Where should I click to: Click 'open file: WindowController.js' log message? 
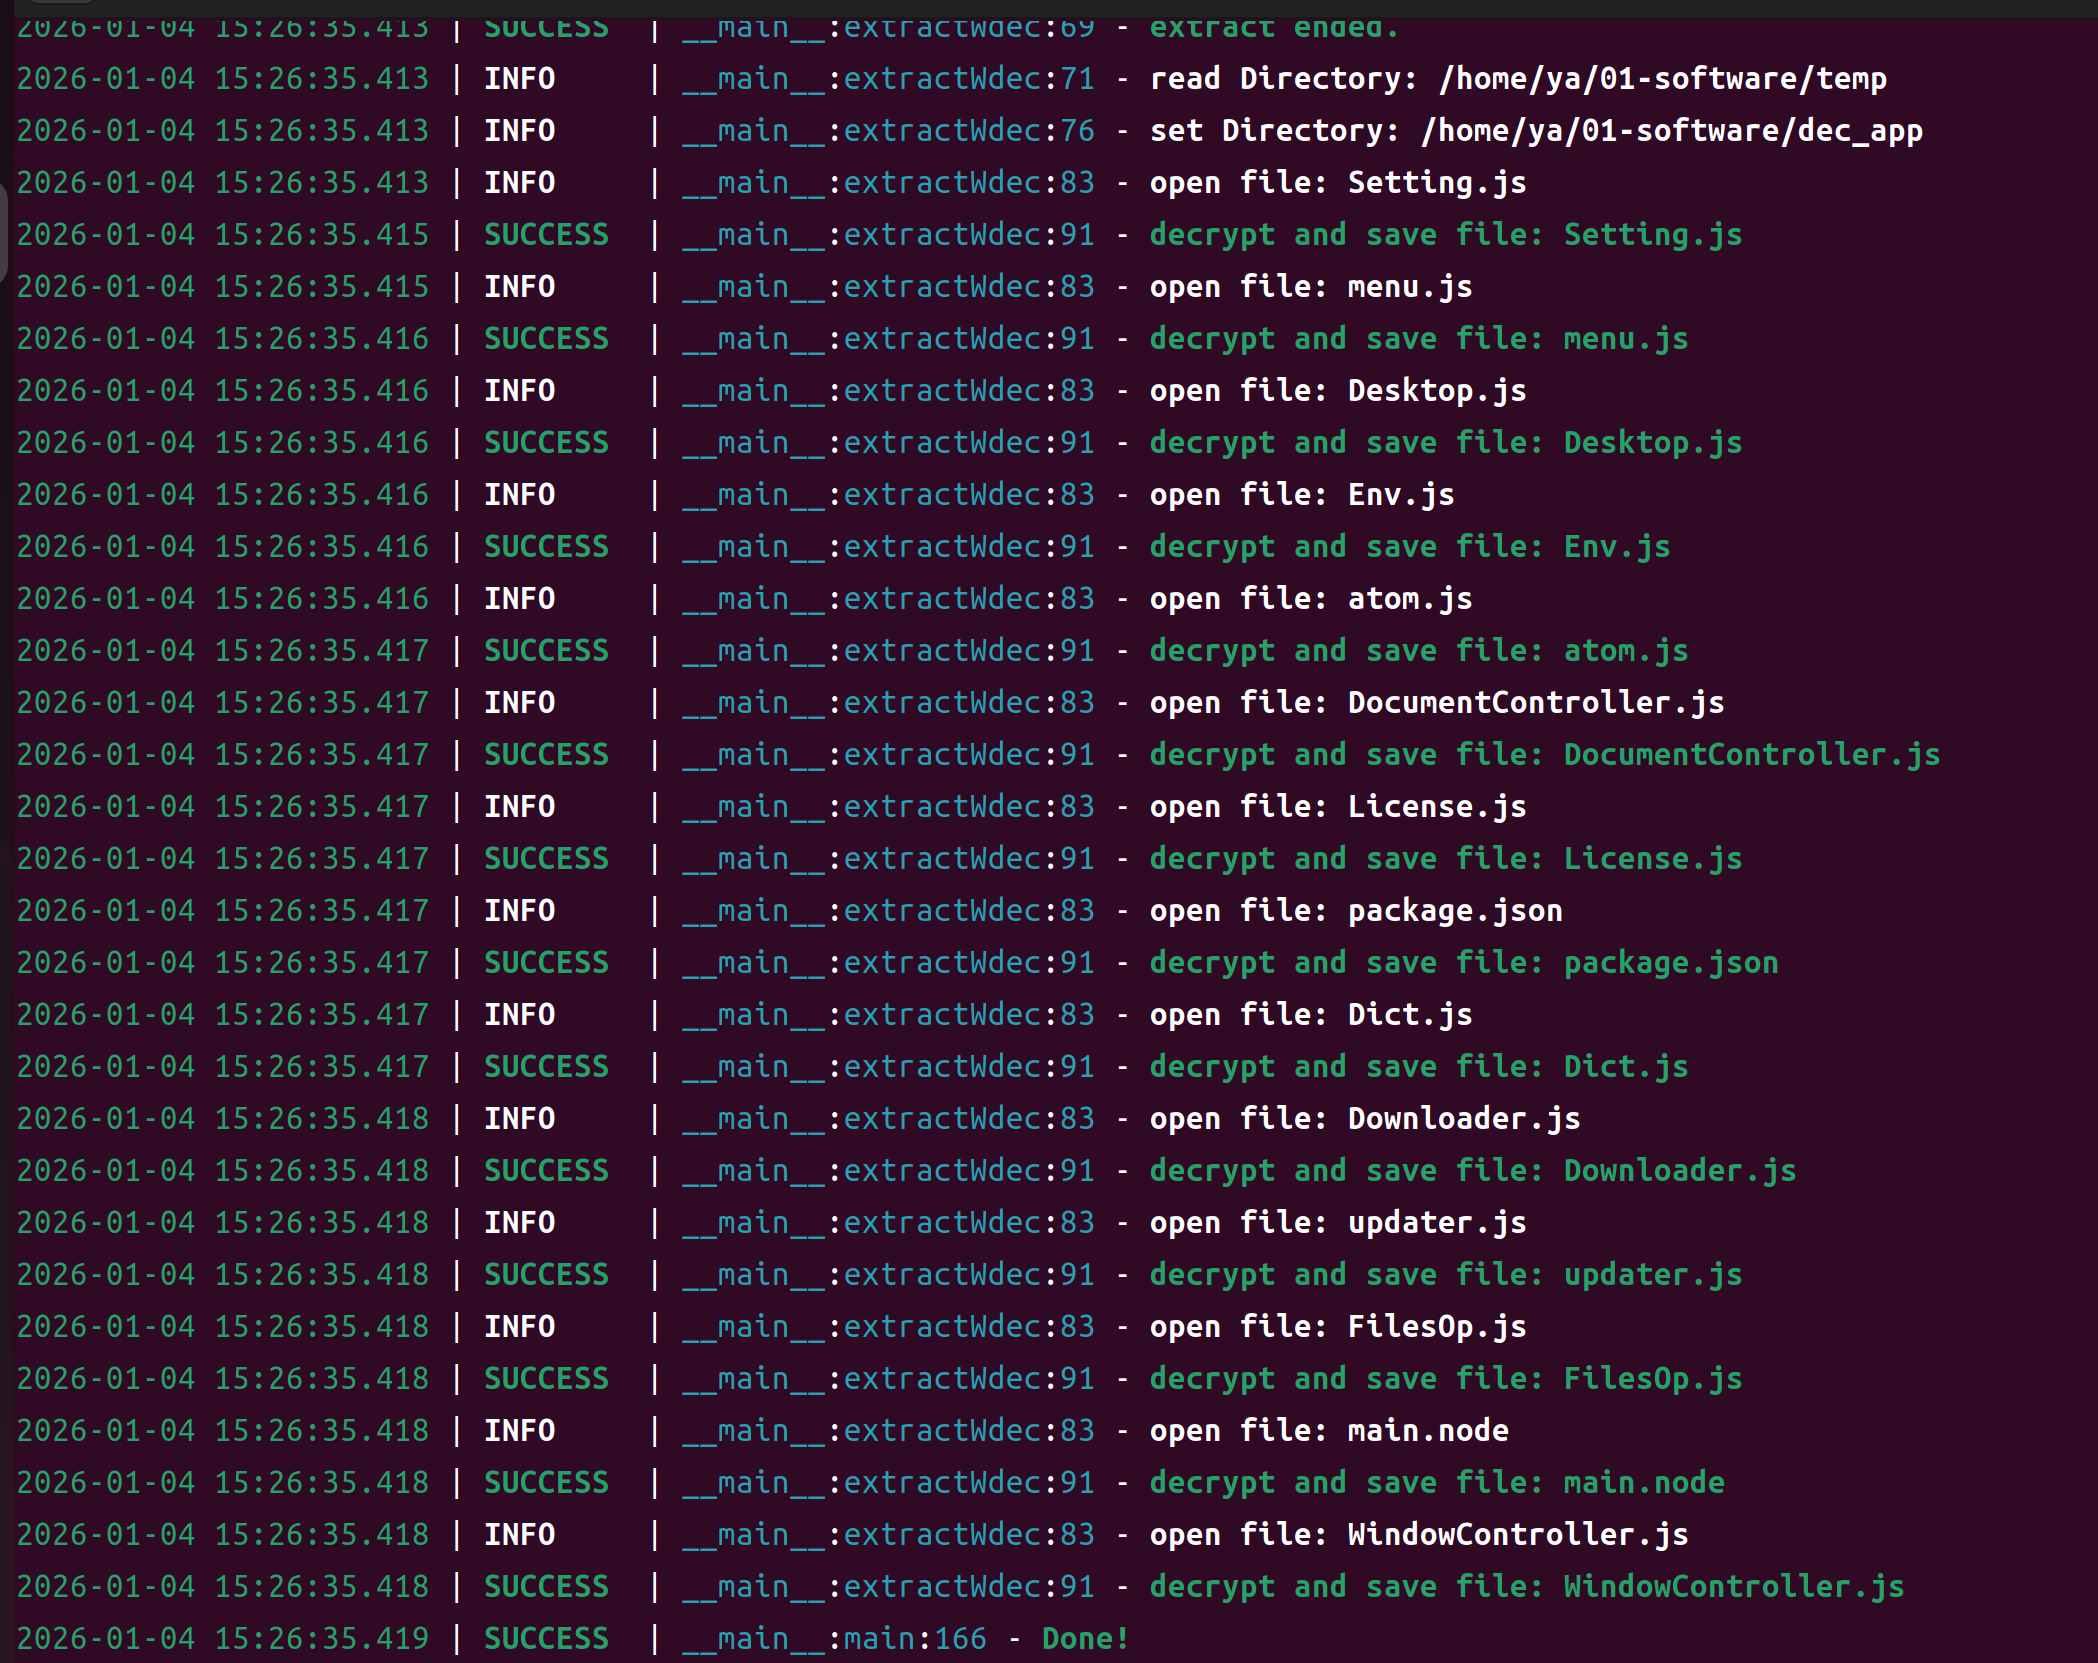(1418, 1535)
